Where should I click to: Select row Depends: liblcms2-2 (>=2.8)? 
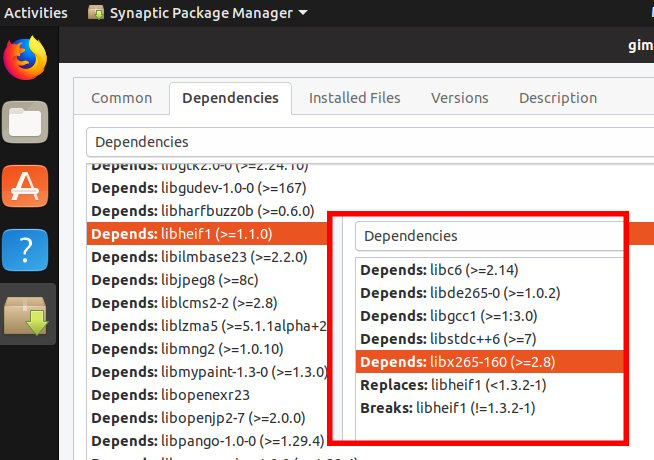coord(207,303)
